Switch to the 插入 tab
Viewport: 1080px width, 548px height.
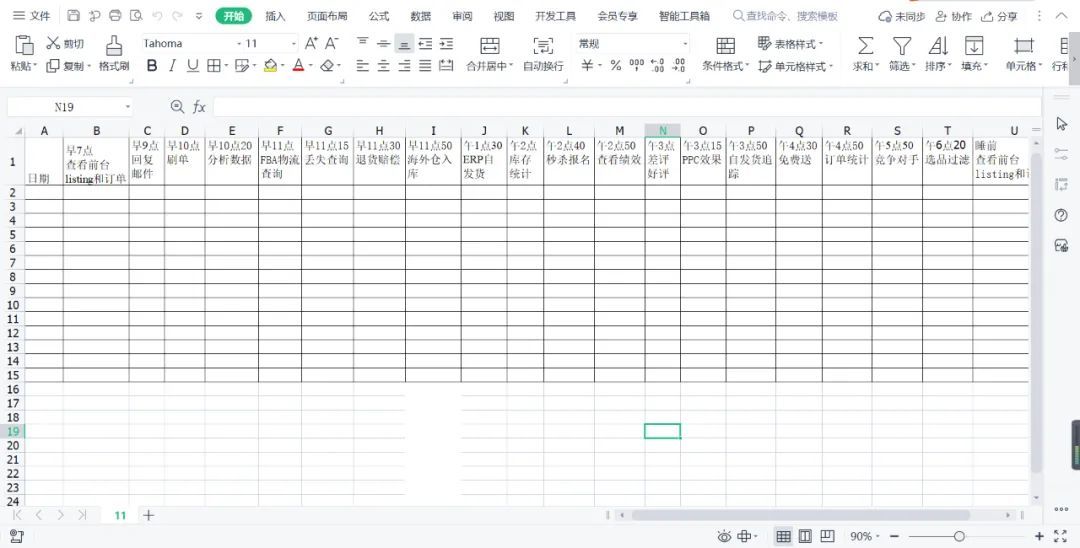point(275,16)
